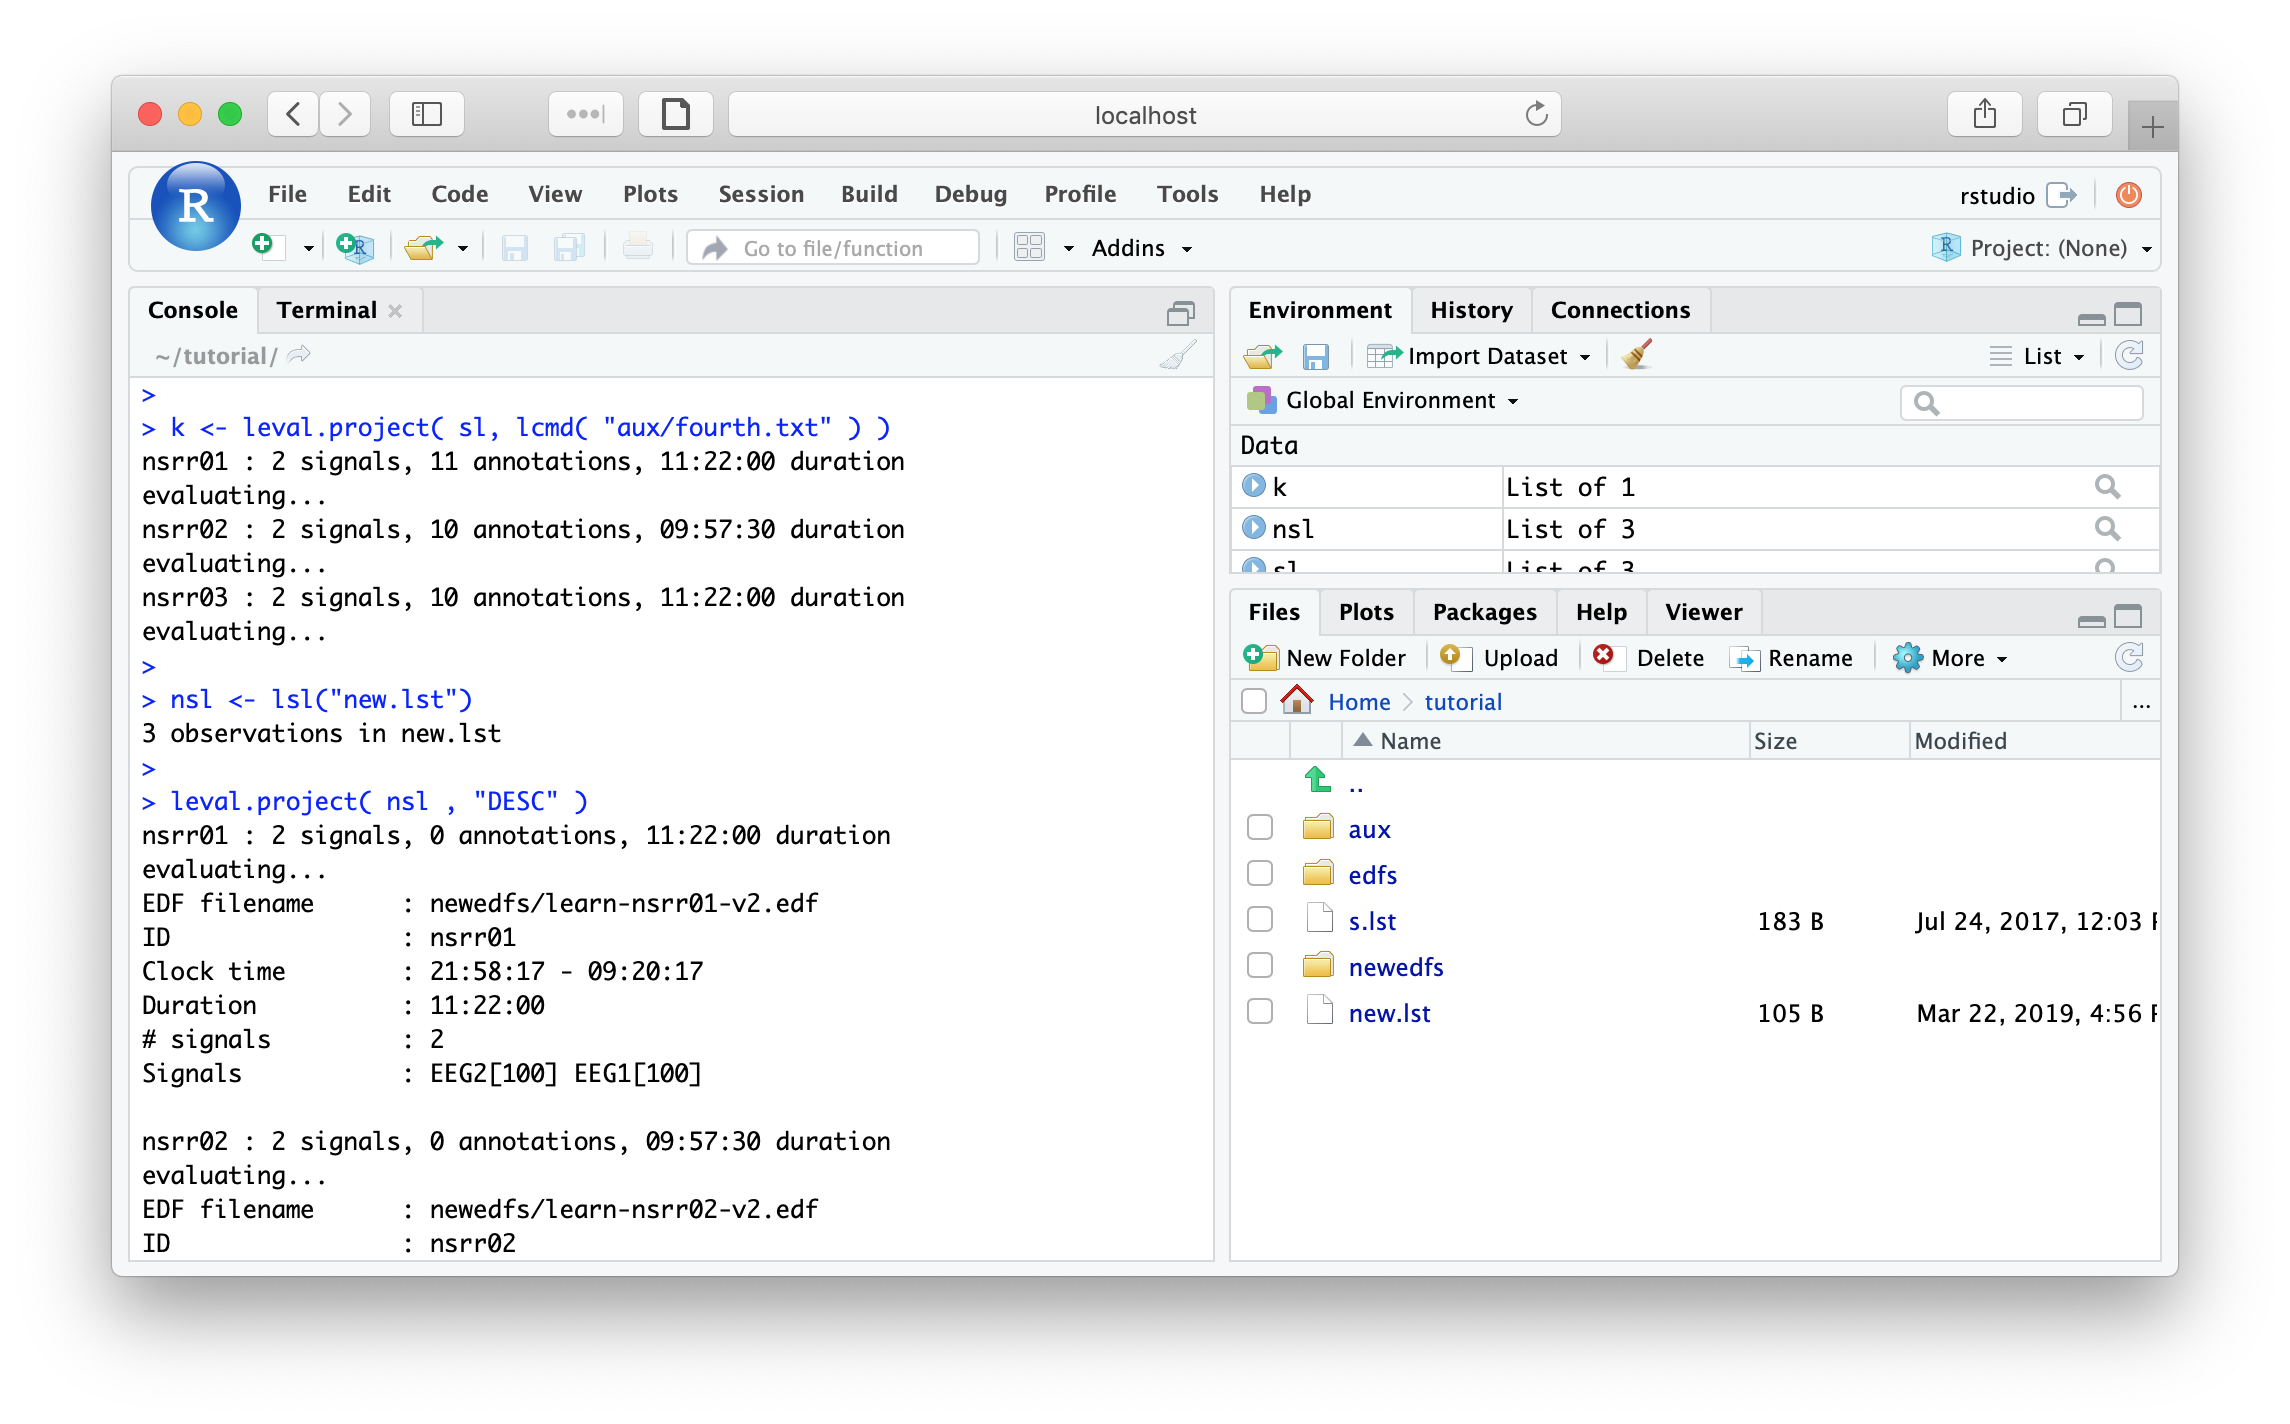The image size is (2290, 1424).
Task: Switch to the Terminal tab
Action: click(x=327, y=310)
